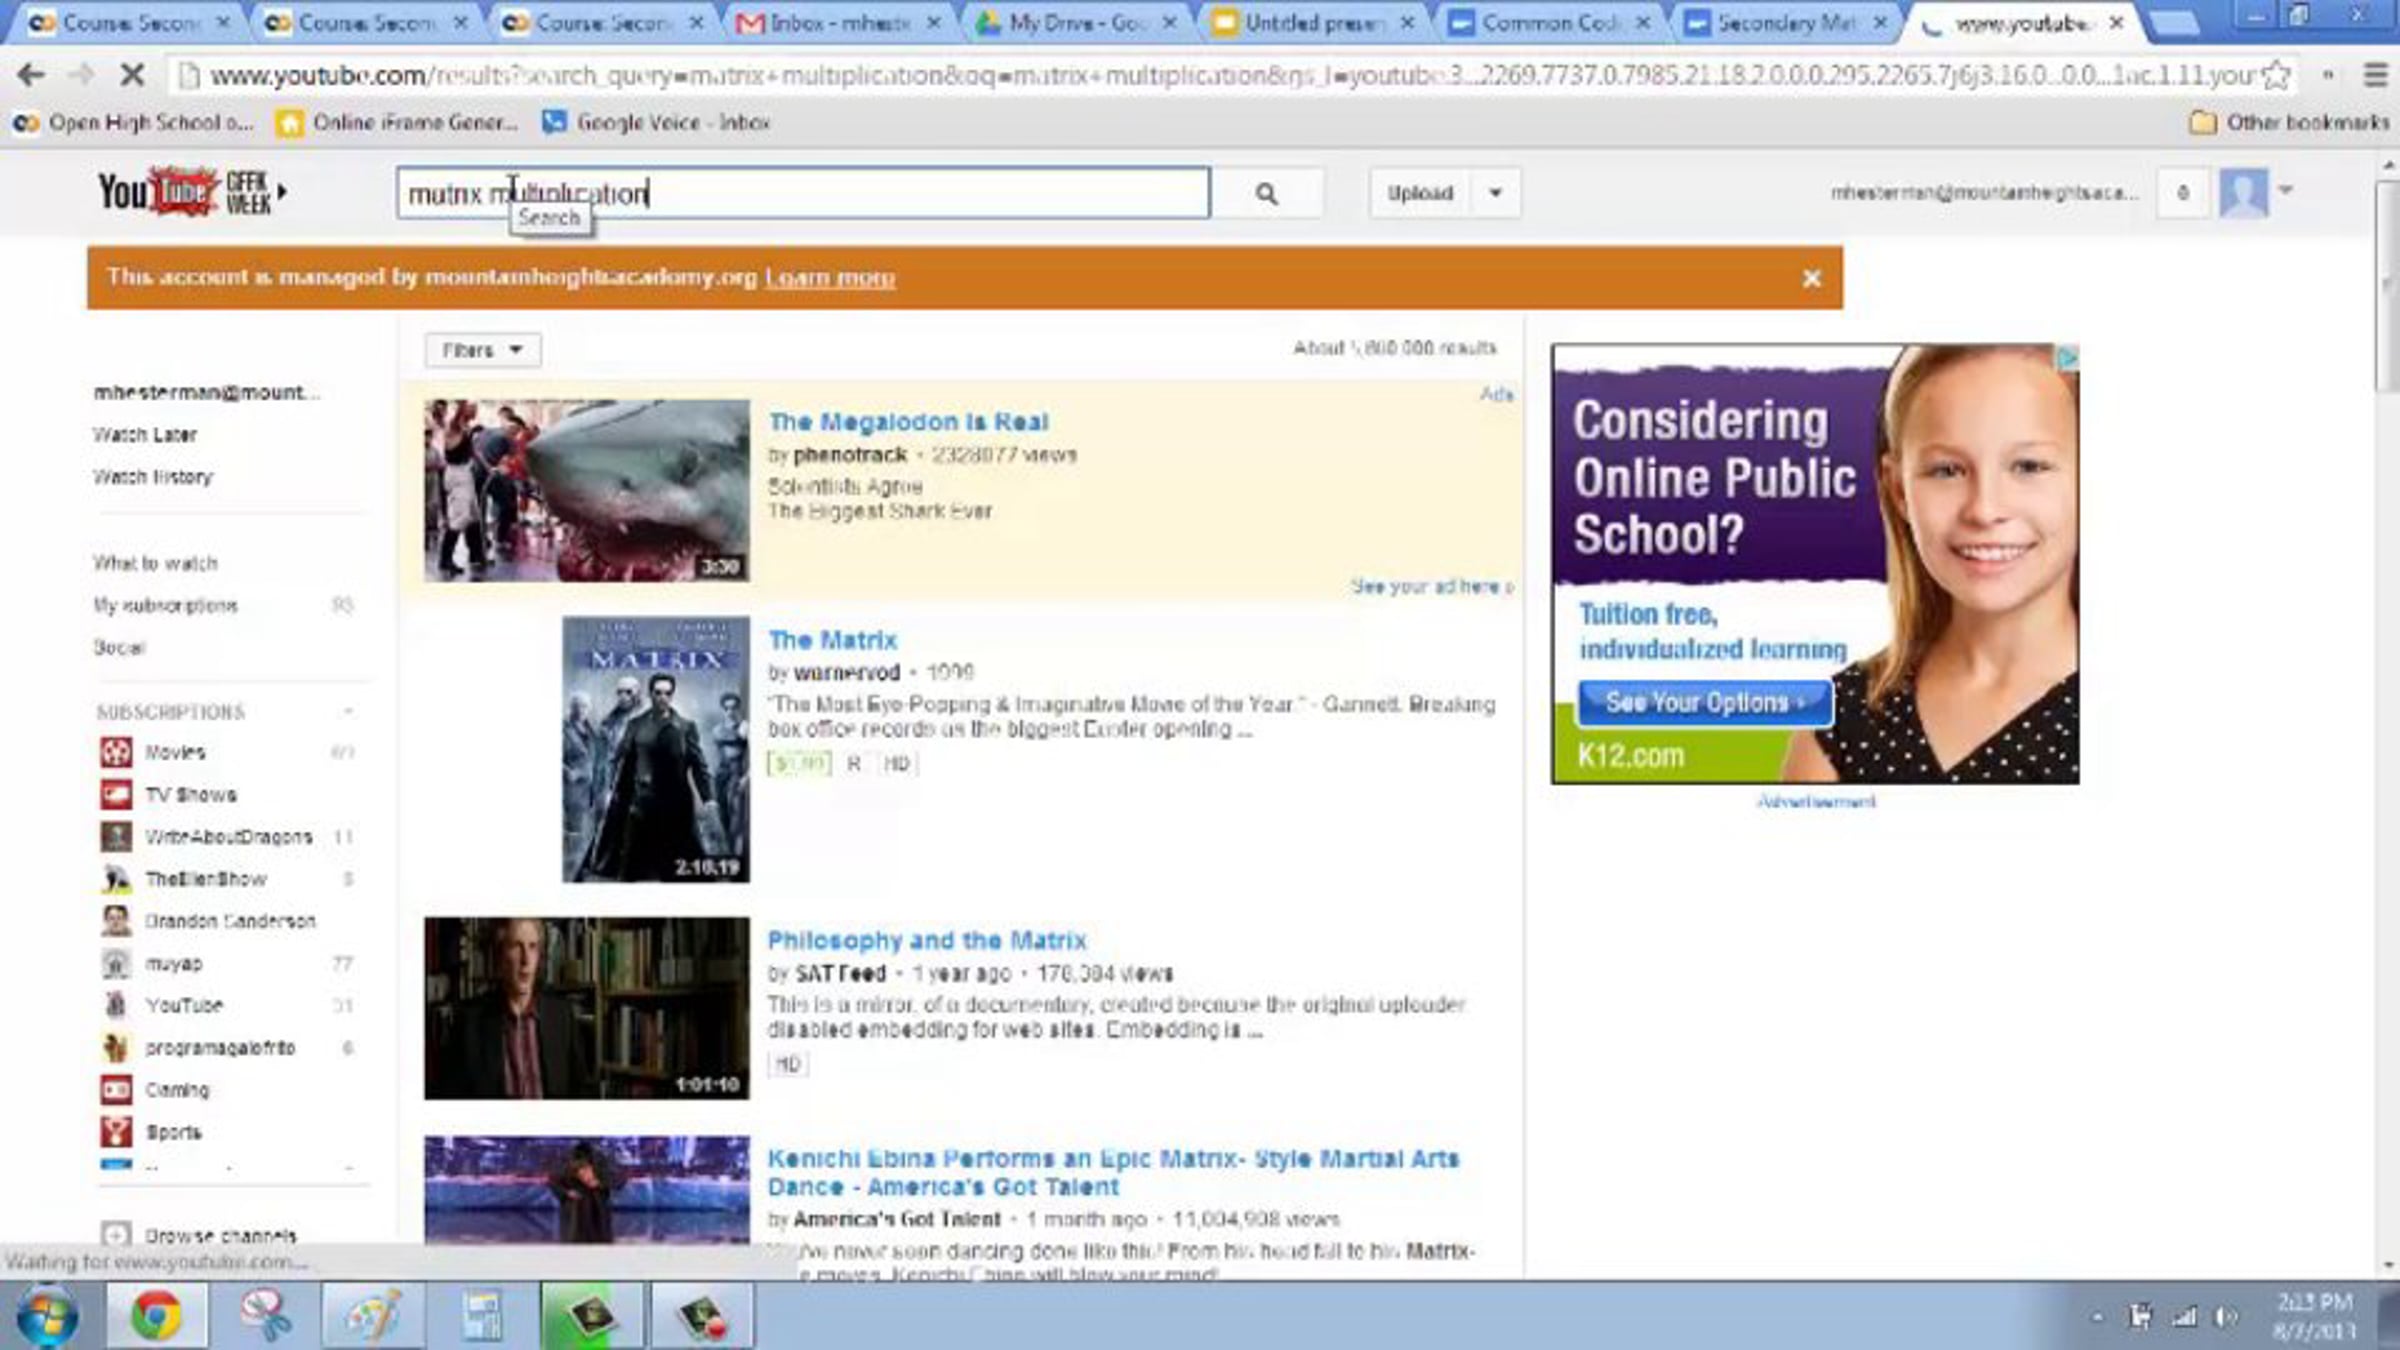Image resolution: width=2400 pixels, height=1350 pixels.
Task: Click the YouTube logo
Action: click(x=158, y=191)
